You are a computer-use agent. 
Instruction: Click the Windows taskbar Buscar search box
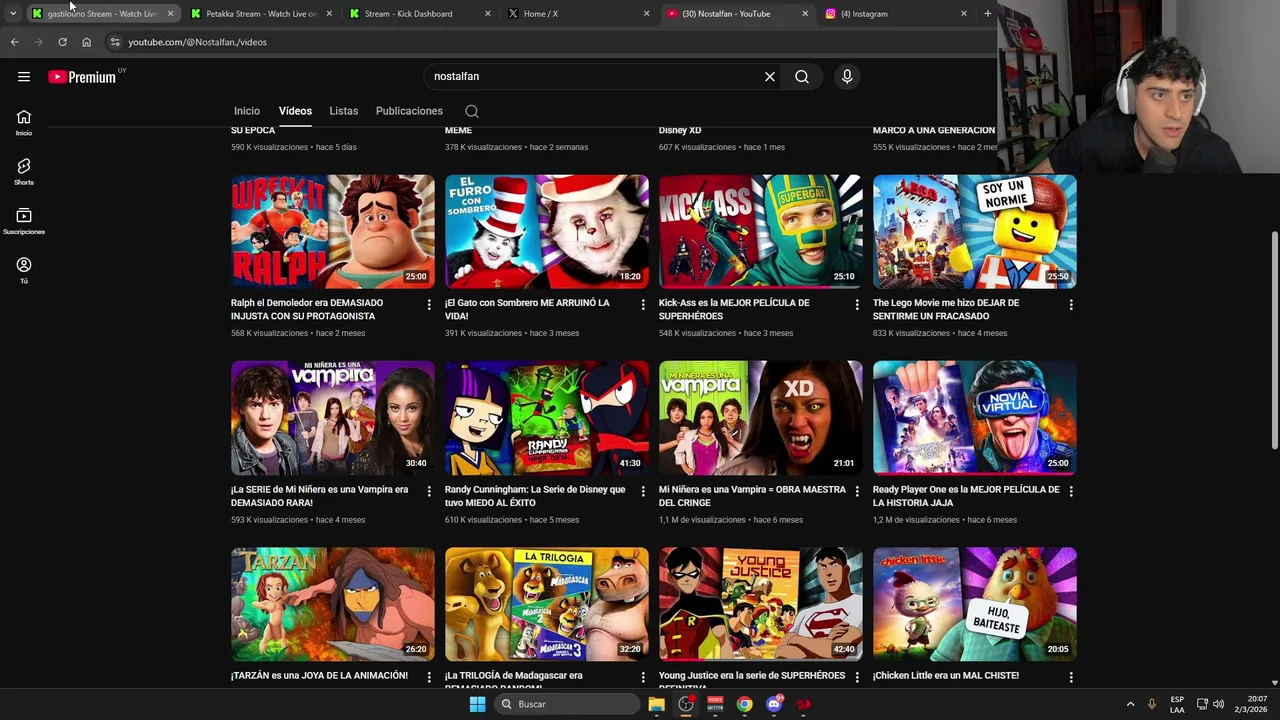coord(567,704)
